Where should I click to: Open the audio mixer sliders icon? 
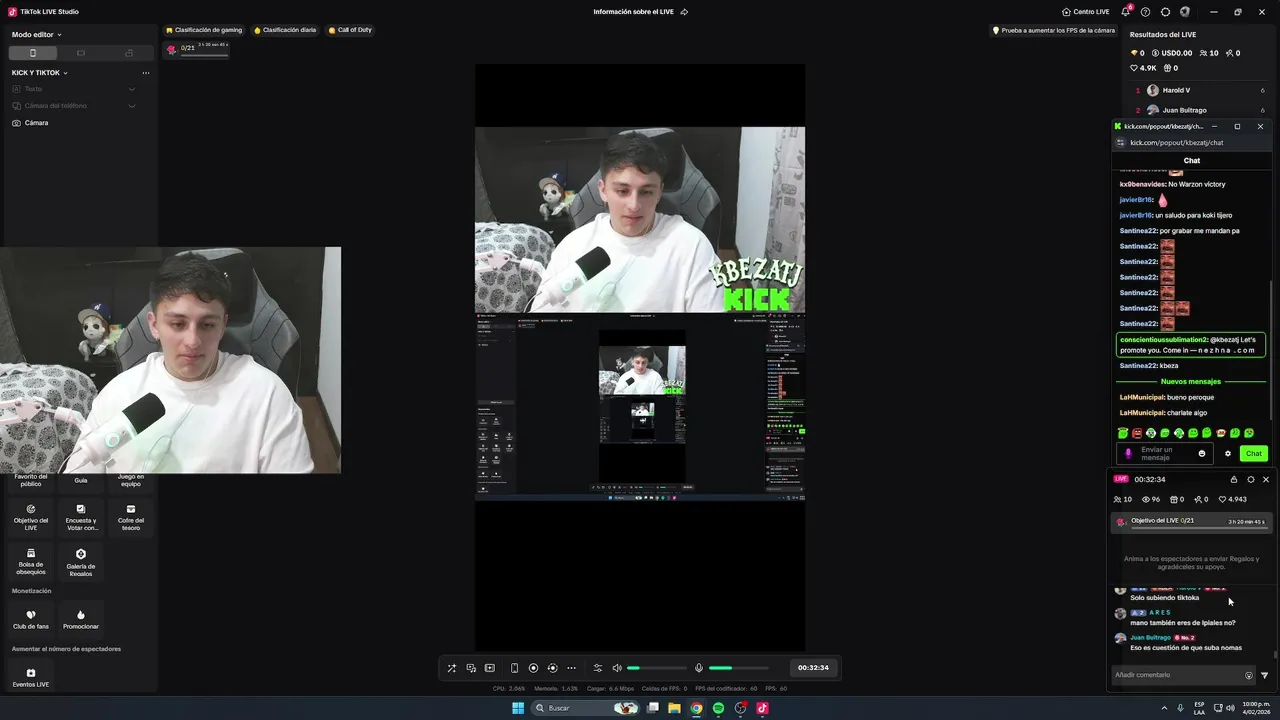click(598, 668)
